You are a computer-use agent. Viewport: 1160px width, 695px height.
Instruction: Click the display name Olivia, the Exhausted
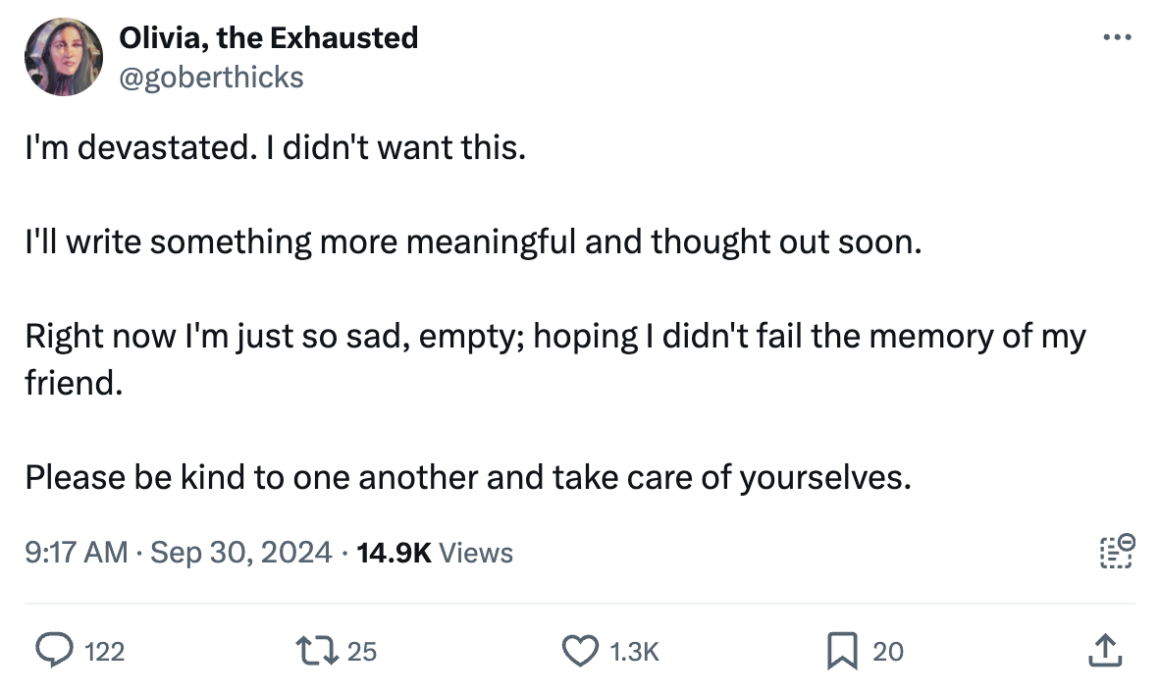tap(268, 38)
